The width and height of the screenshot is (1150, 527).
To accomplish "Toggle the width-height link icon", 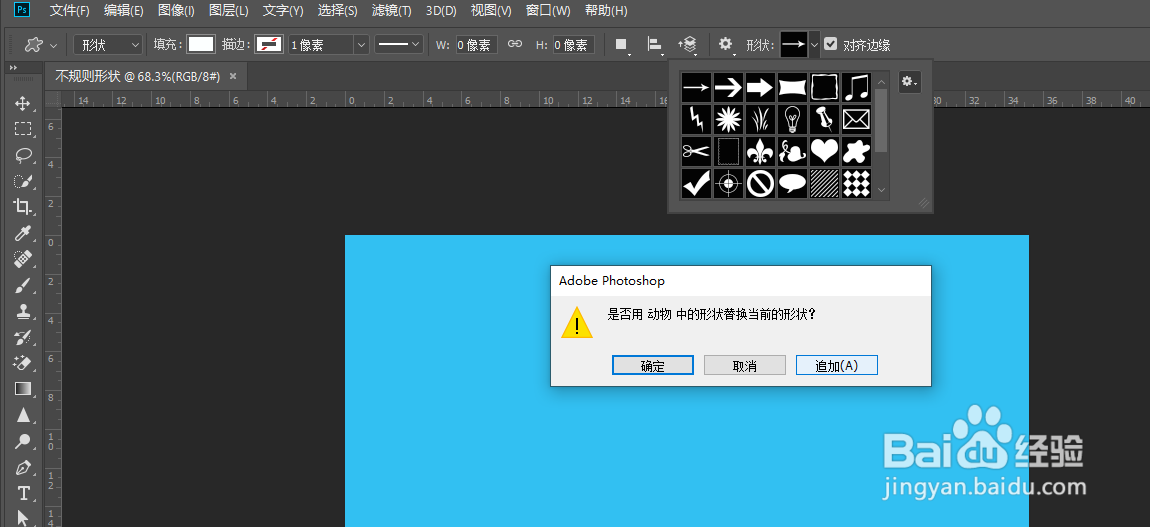I will 515,44.
